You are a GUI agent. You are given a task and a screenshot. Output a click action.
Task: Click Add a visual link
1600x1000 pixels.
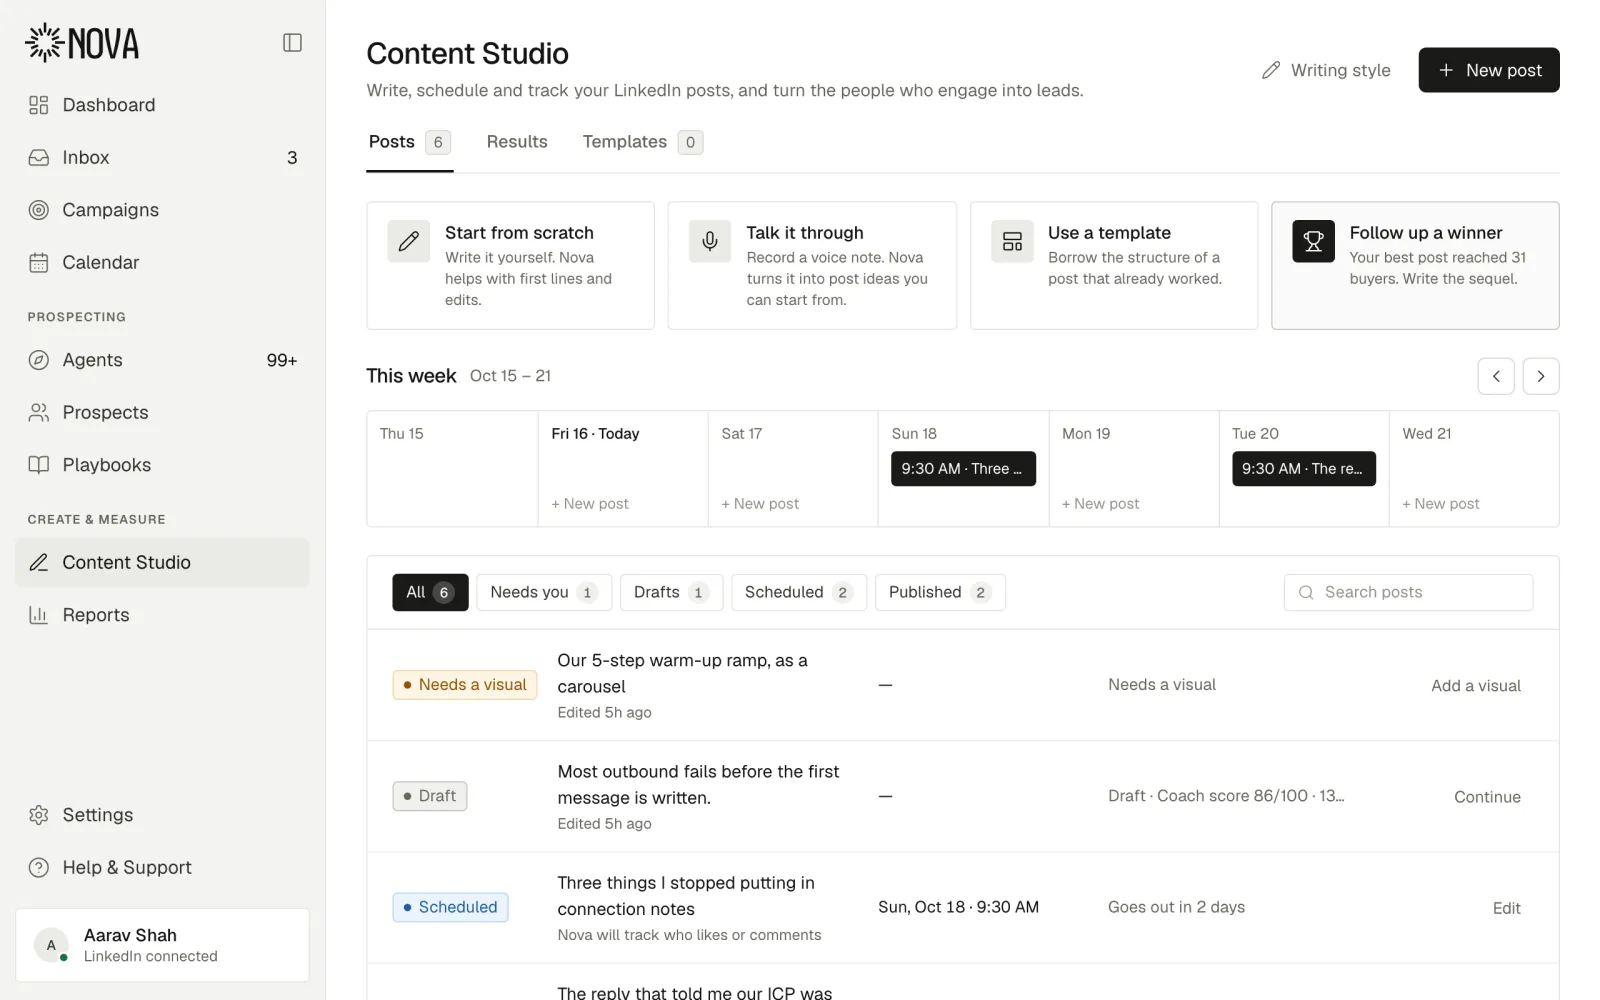pyautogui.click(x=1476, y=686)
